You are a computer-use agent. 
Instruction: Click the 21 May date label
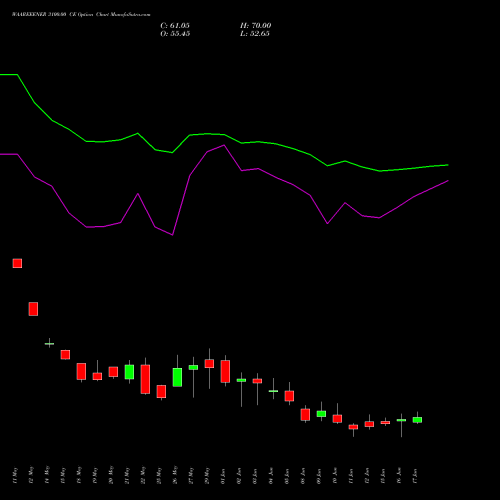pyautogui.click(x=127, y=476)
